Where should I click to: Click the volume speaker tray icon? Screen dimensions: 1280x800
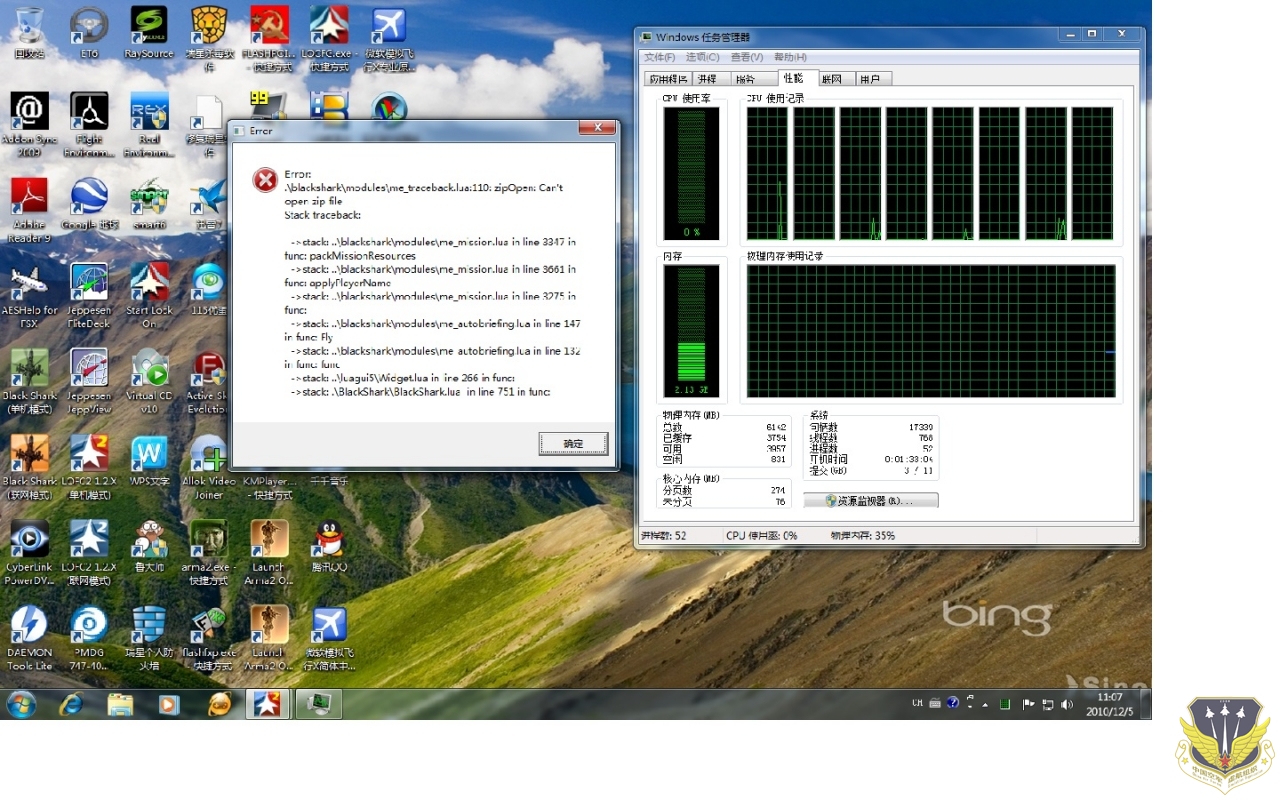pos(1067,704)
